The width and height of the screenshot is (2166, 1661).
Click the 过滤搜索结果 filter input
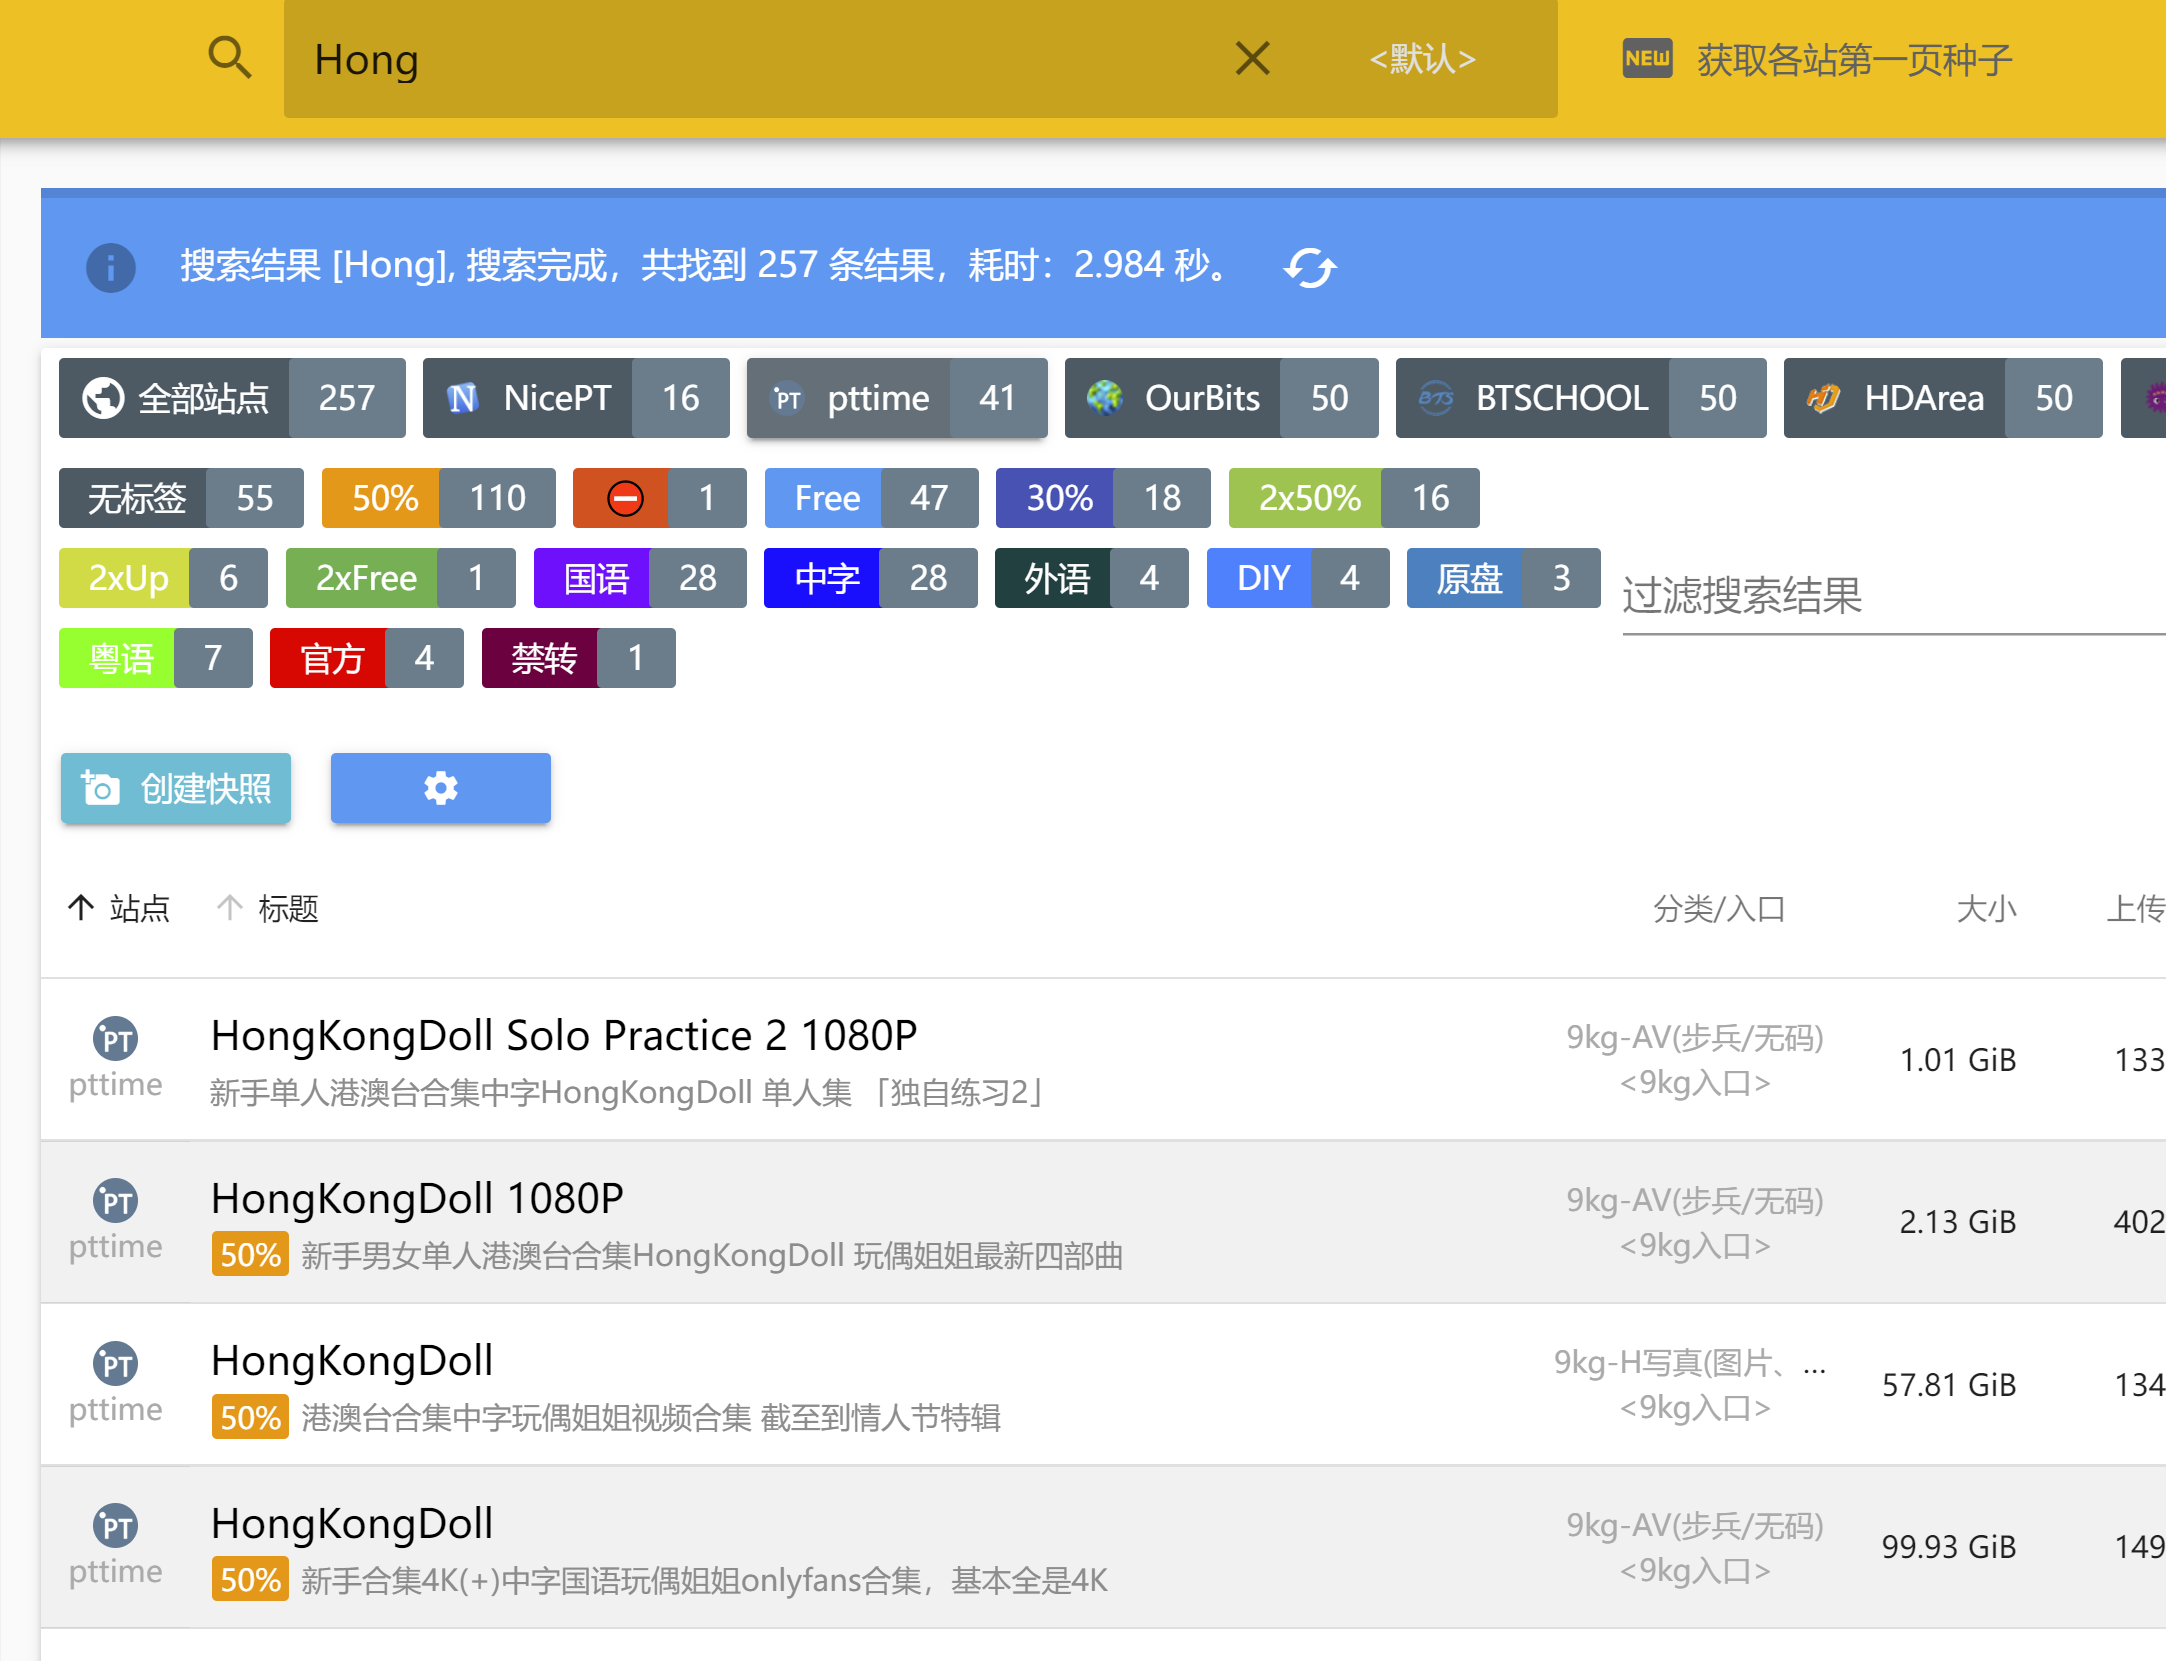(1880, 596)
